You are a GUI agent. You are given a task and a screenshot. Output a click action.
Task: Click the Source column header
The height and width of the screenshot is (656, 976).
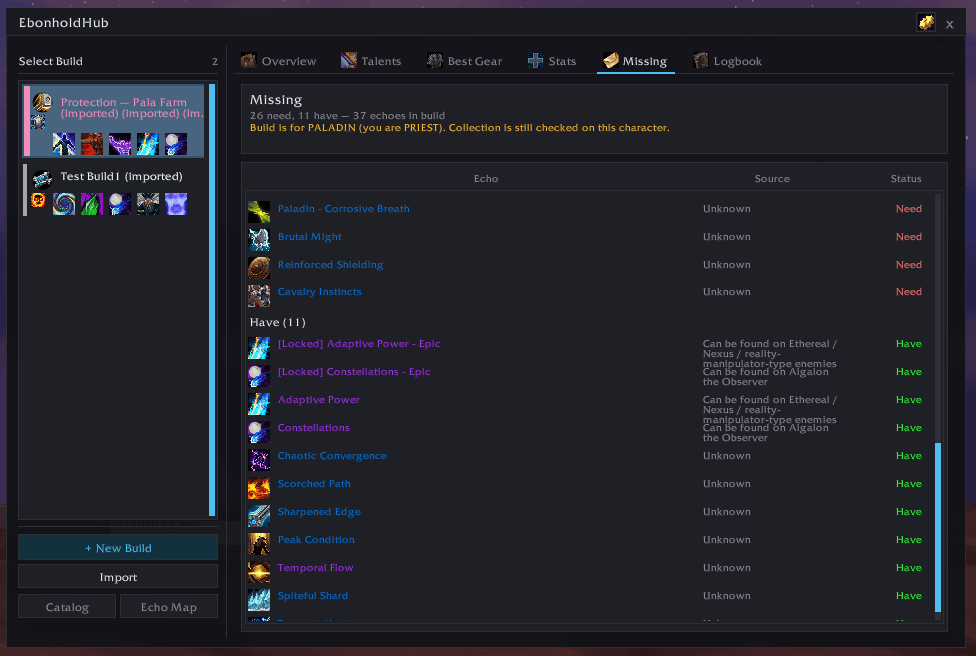click(x=772, y=179)
